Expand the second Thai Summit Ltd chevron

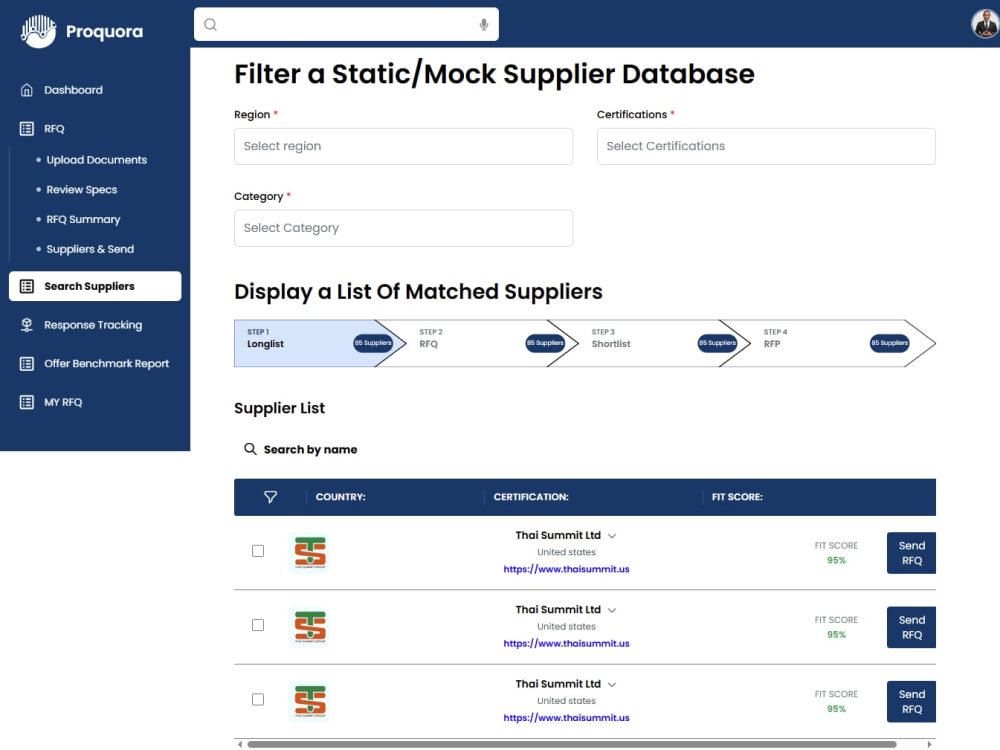click(612, 610)
